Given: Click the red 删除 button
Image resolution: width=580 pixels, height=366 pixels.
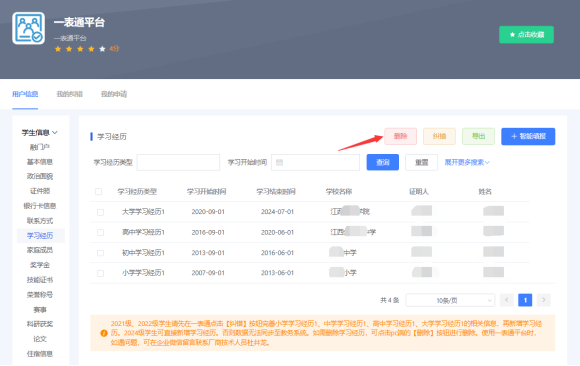Looking at the screenshot, I should click(401, 136).
